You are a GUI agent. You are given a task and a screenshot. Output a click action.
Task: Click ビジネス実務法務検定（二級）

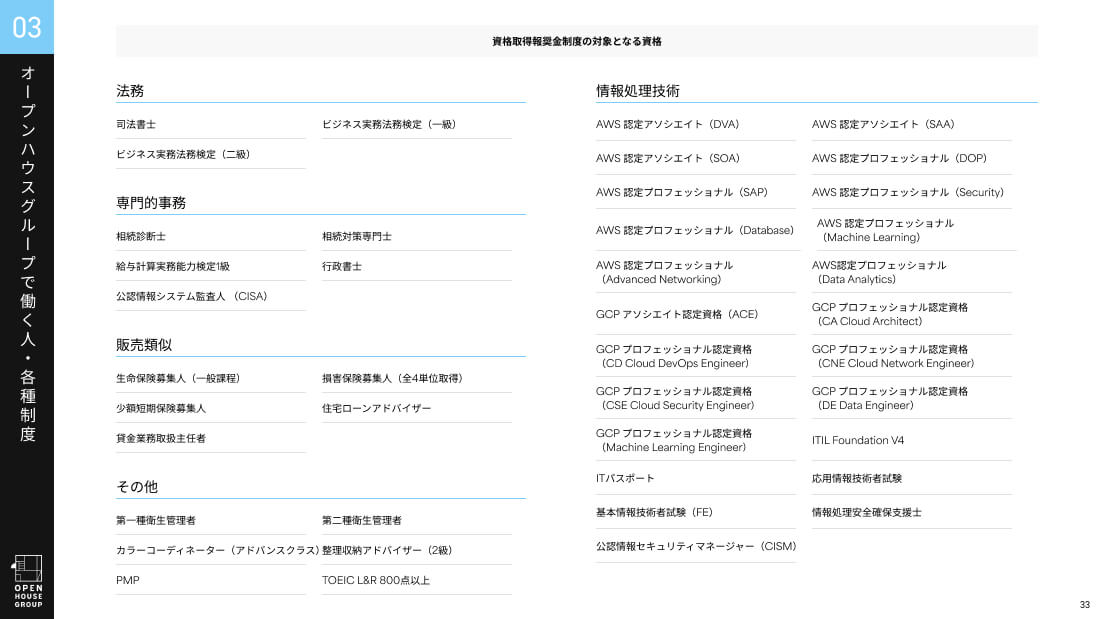[x=183, y=154]
